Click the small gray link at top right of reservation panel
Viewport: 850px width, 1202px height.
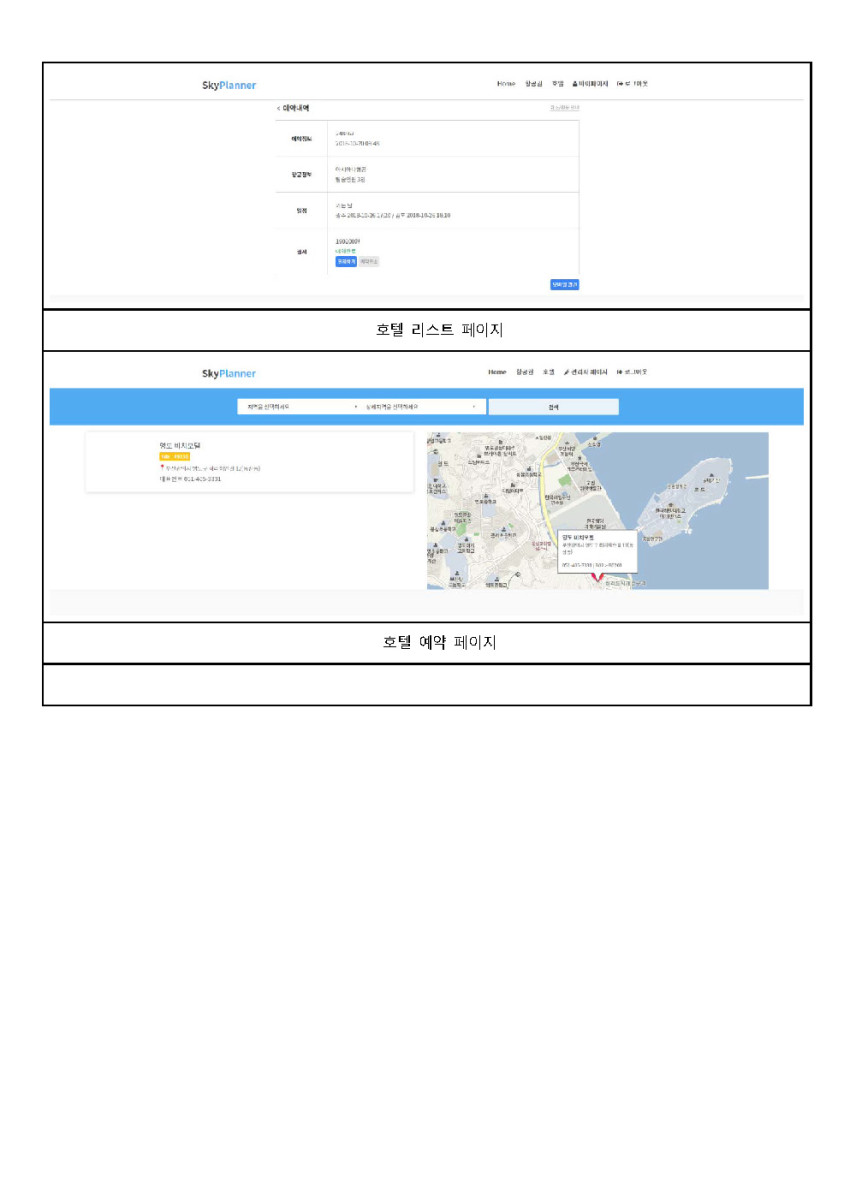click(564, 107)
